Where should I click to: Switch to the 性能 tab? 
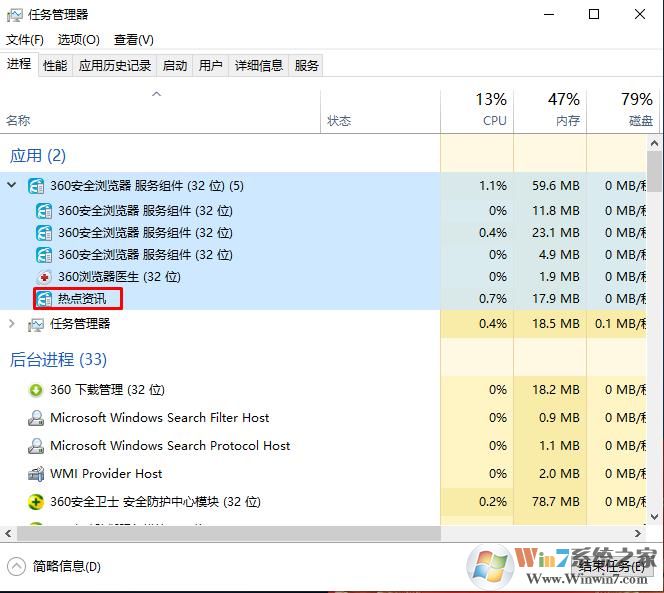click(55, 65)
